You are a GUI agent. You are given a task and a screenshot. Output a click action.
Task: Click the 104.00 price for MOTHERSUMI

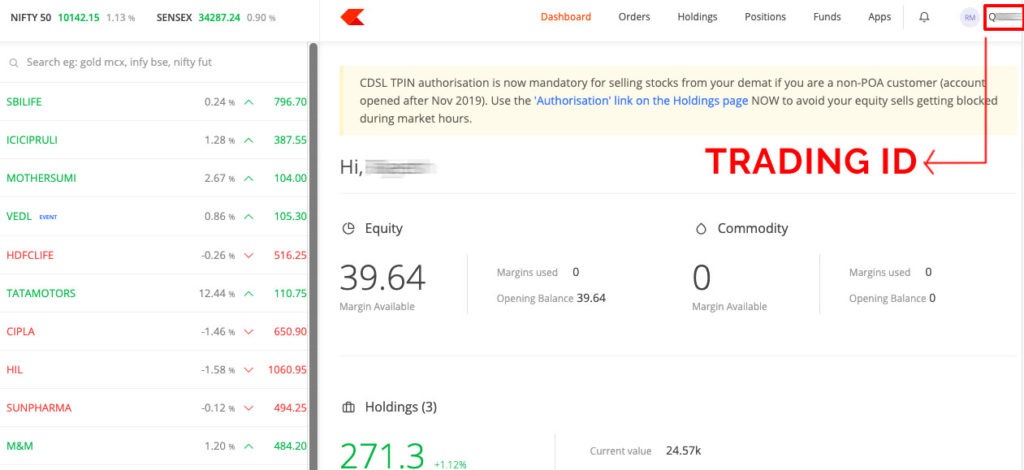[x=290, y=178]
